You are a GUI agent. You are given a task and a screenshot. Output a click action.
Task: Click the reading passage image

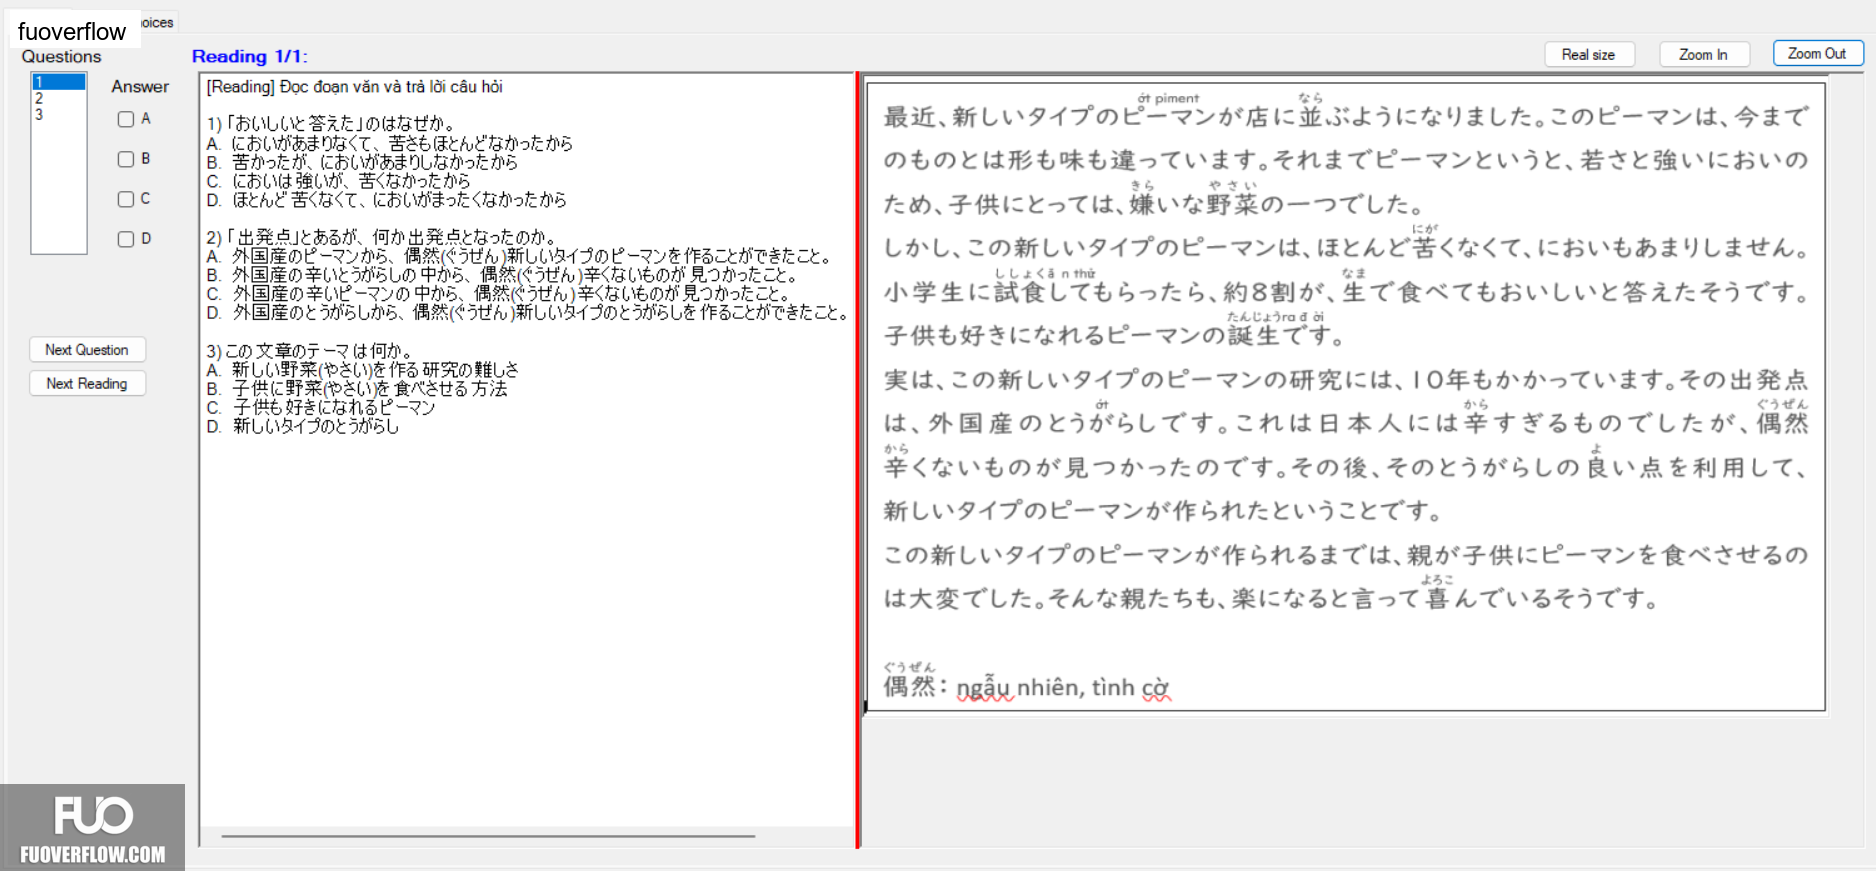click(1346, 397)
